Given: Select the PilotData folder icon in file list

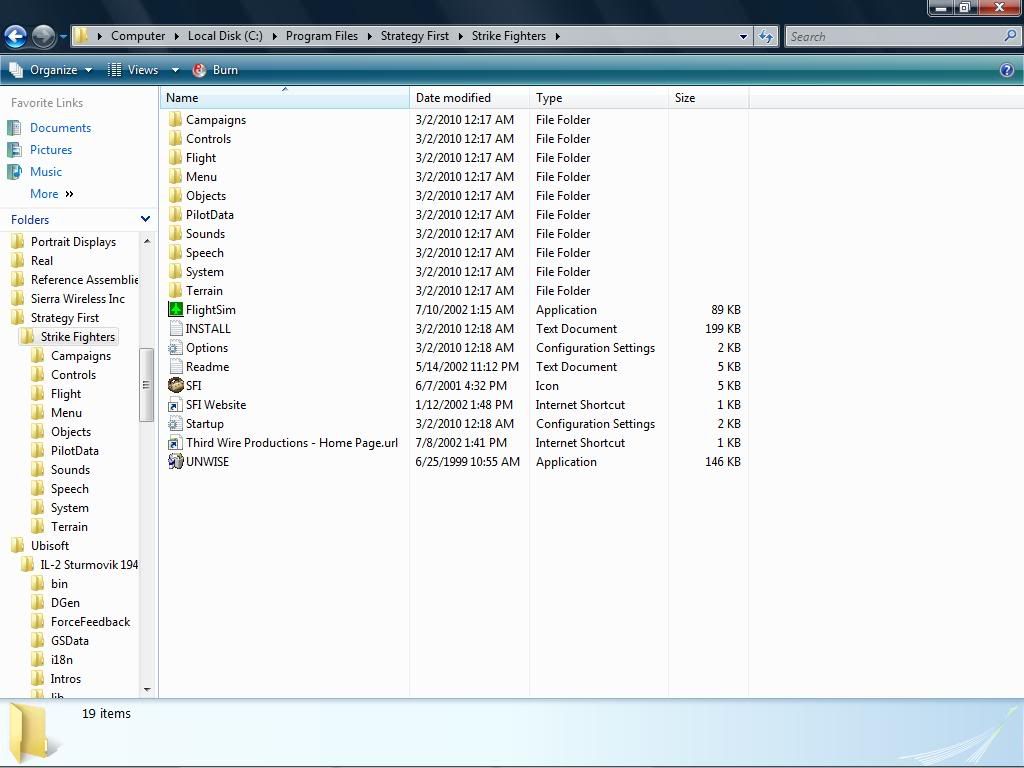Looking at the screenshot, I should pos(175,214).
